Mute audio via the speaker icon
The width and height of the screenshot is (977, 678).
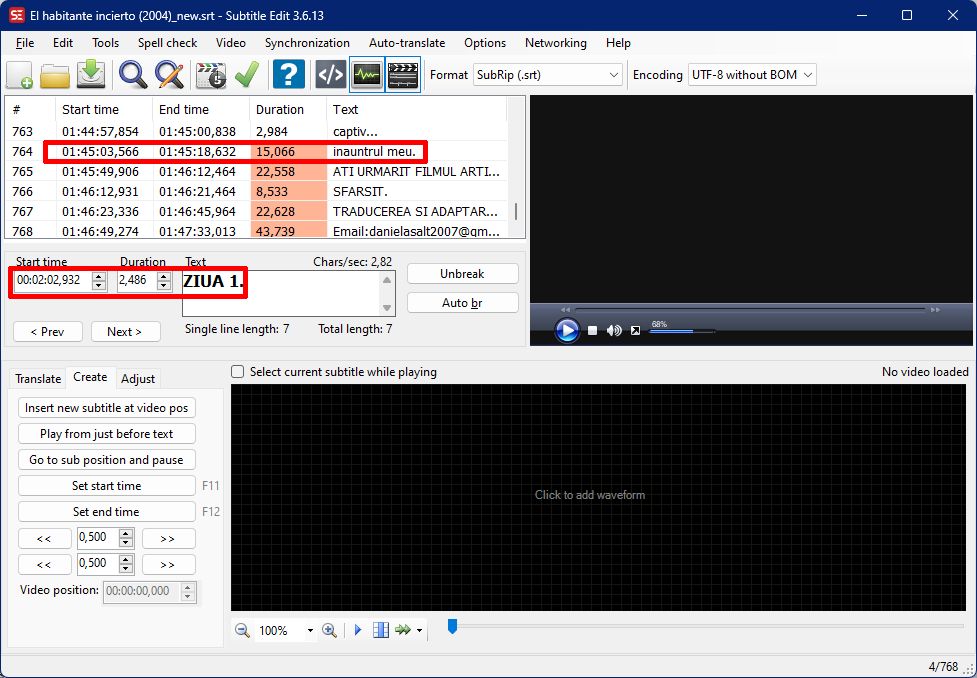[x=614, y=330]
